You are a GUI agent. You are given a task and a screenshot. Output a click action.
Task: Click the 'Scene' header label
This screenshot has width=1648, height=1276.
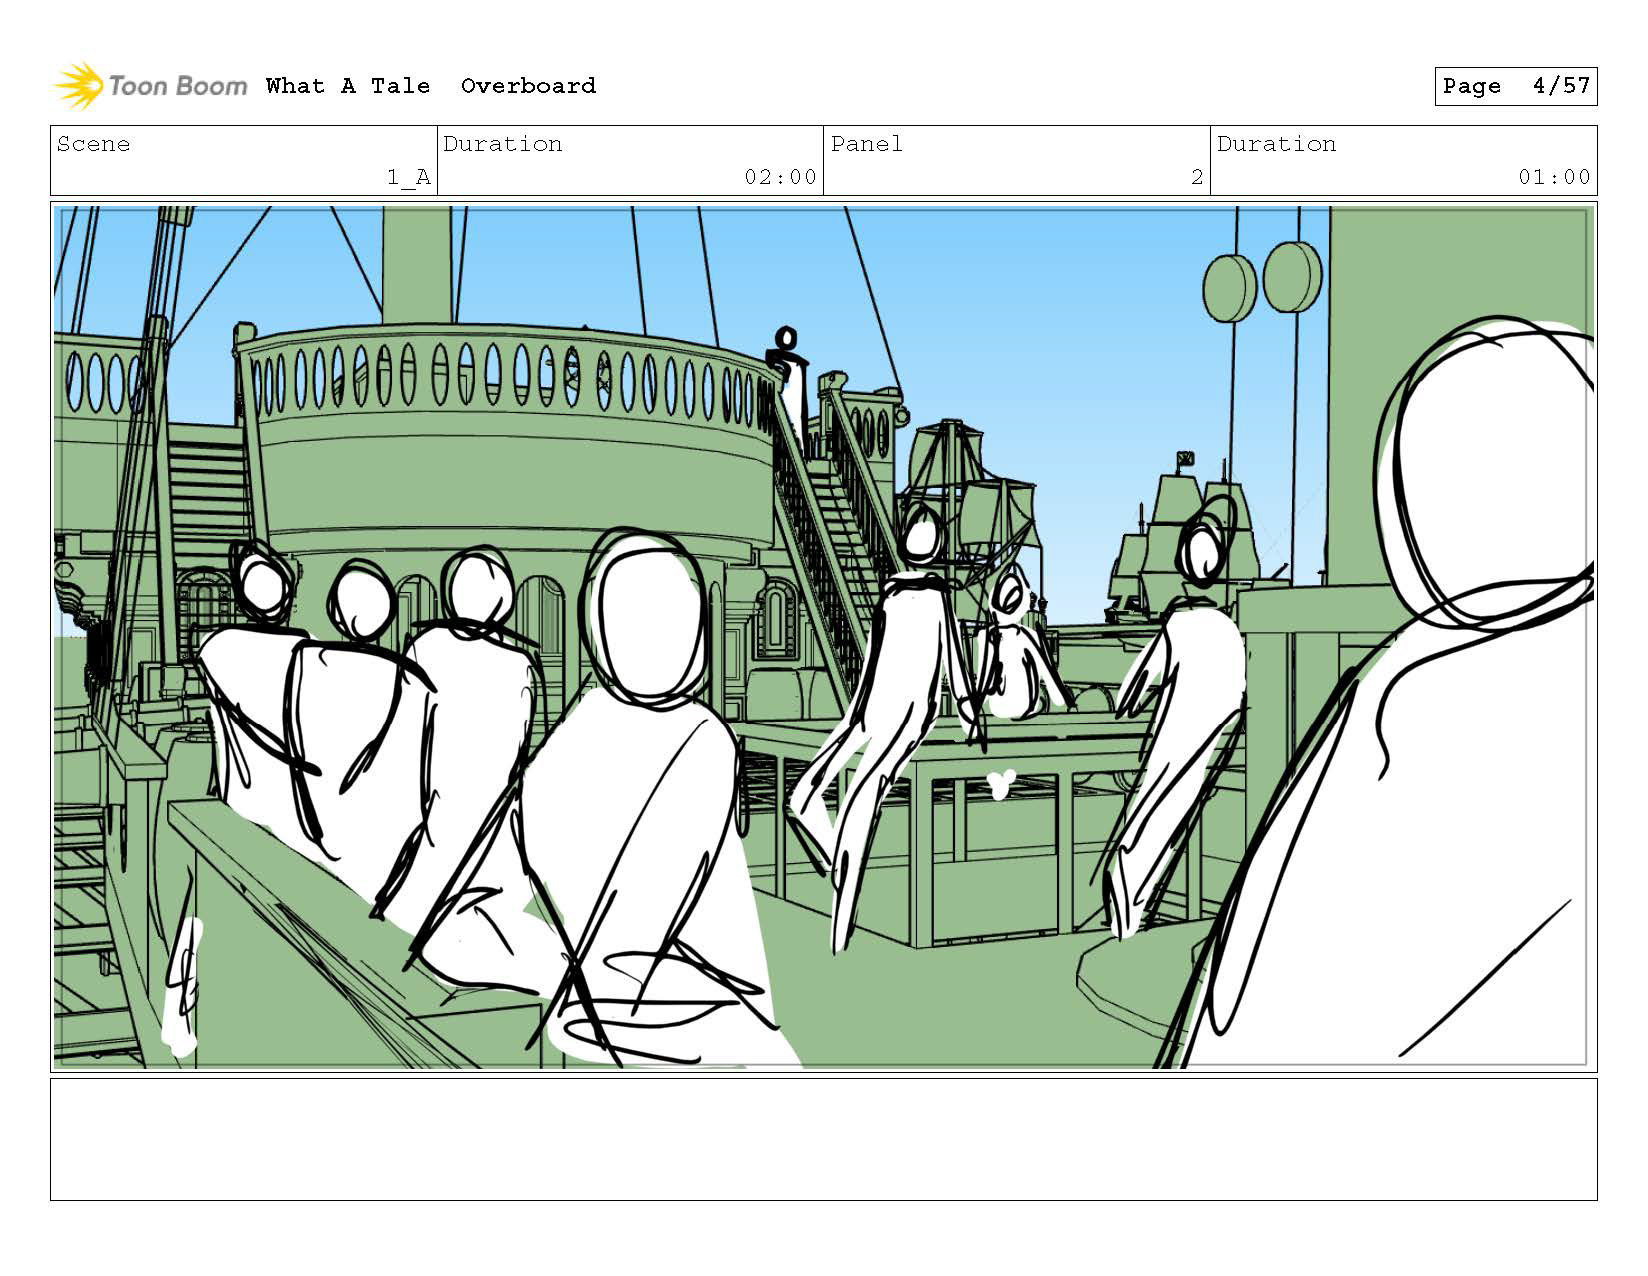(94, 144)
